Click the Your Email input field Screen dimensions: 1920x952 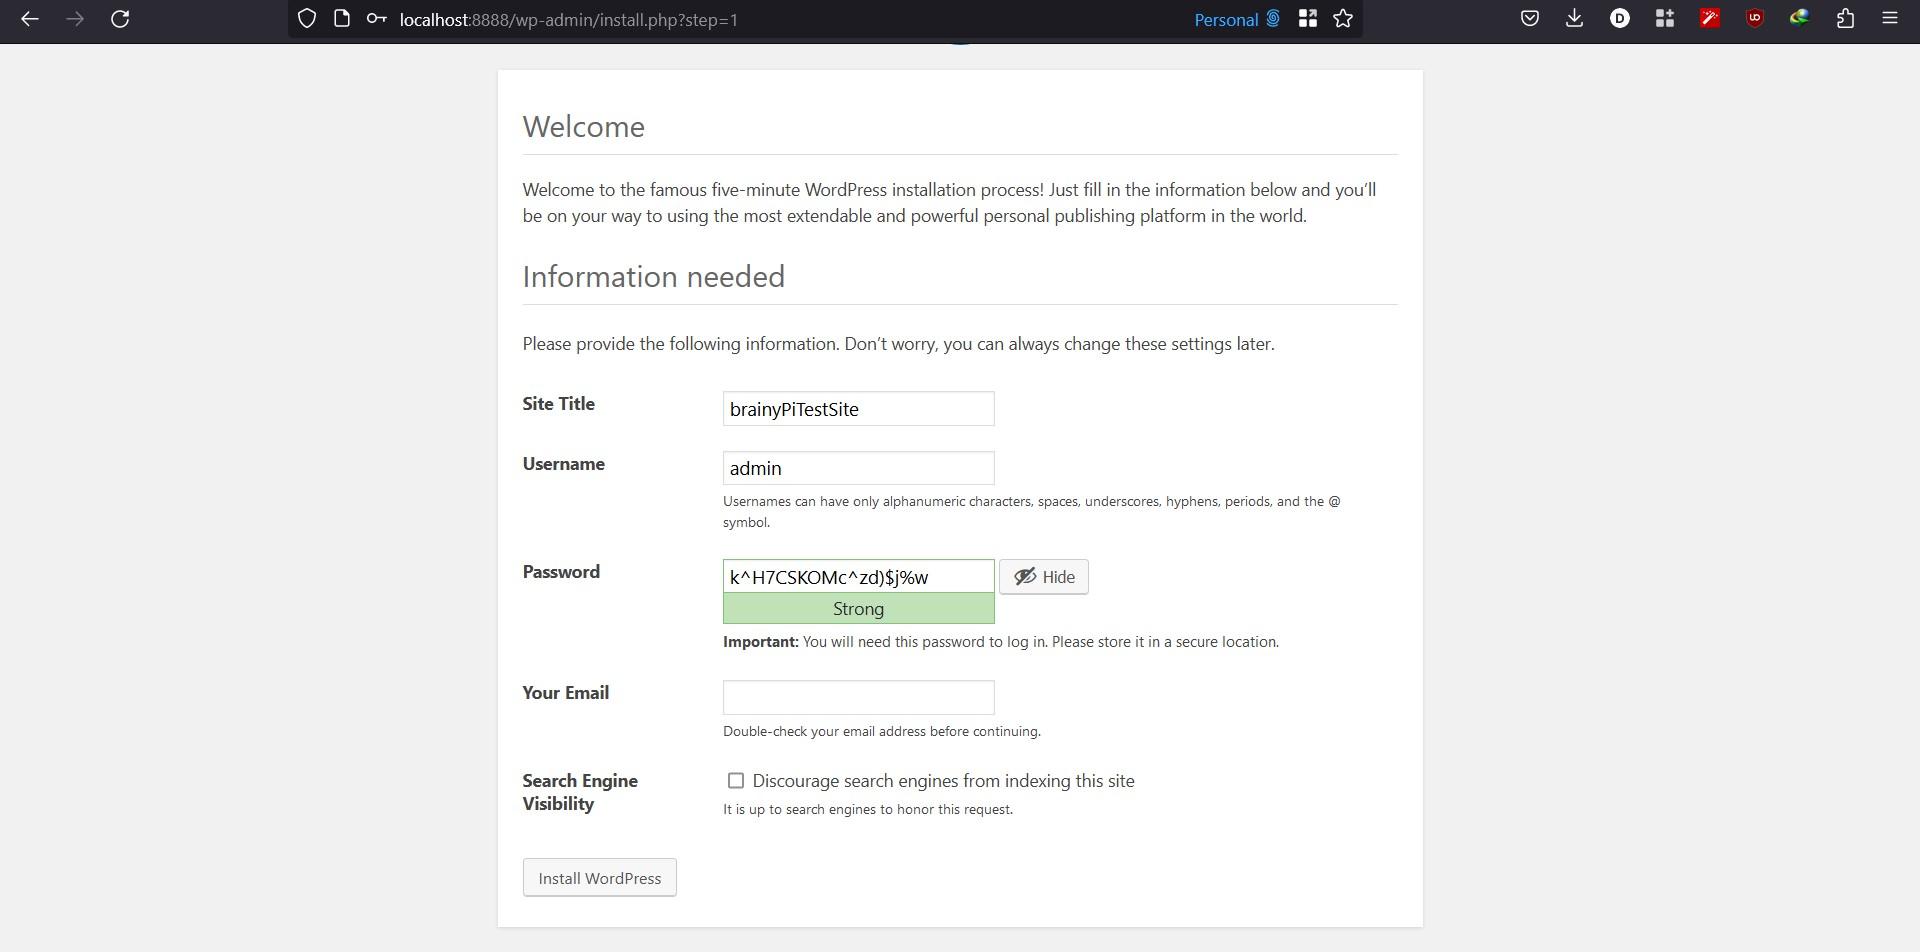858,698
